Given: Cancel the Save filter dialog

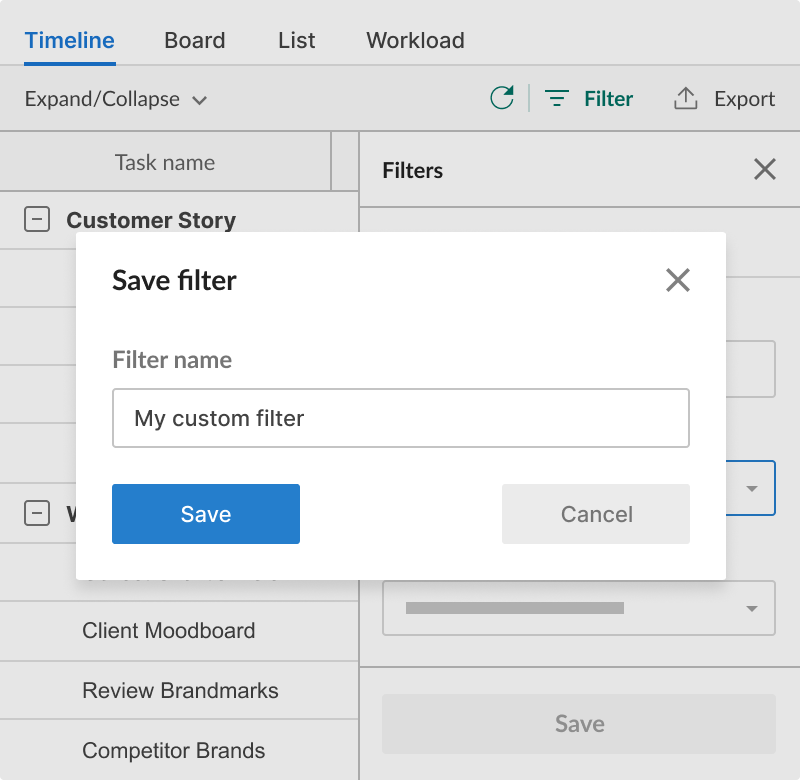Looking at the screenshot, I should pyautogui.click(x=596, y=514).
